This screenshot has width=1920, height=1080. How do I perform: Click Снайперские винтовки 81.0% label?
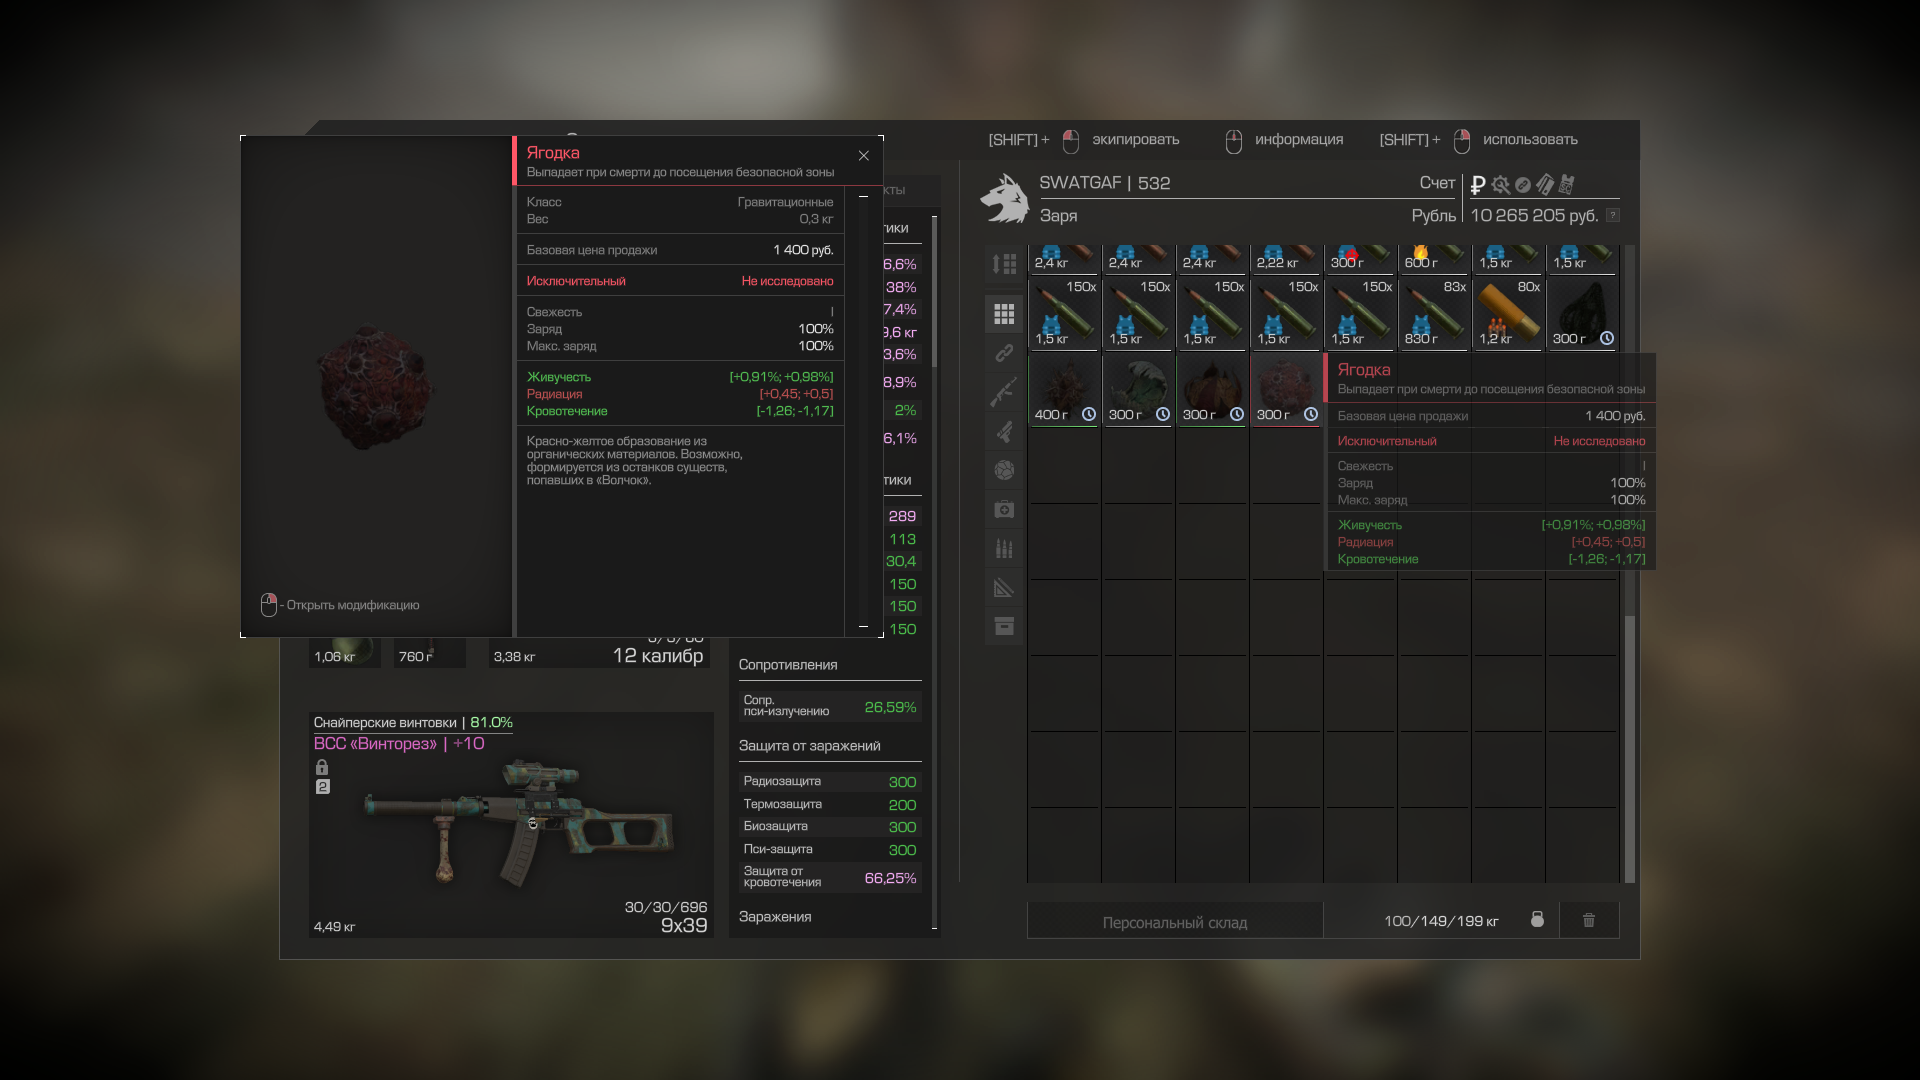(413, 722)
